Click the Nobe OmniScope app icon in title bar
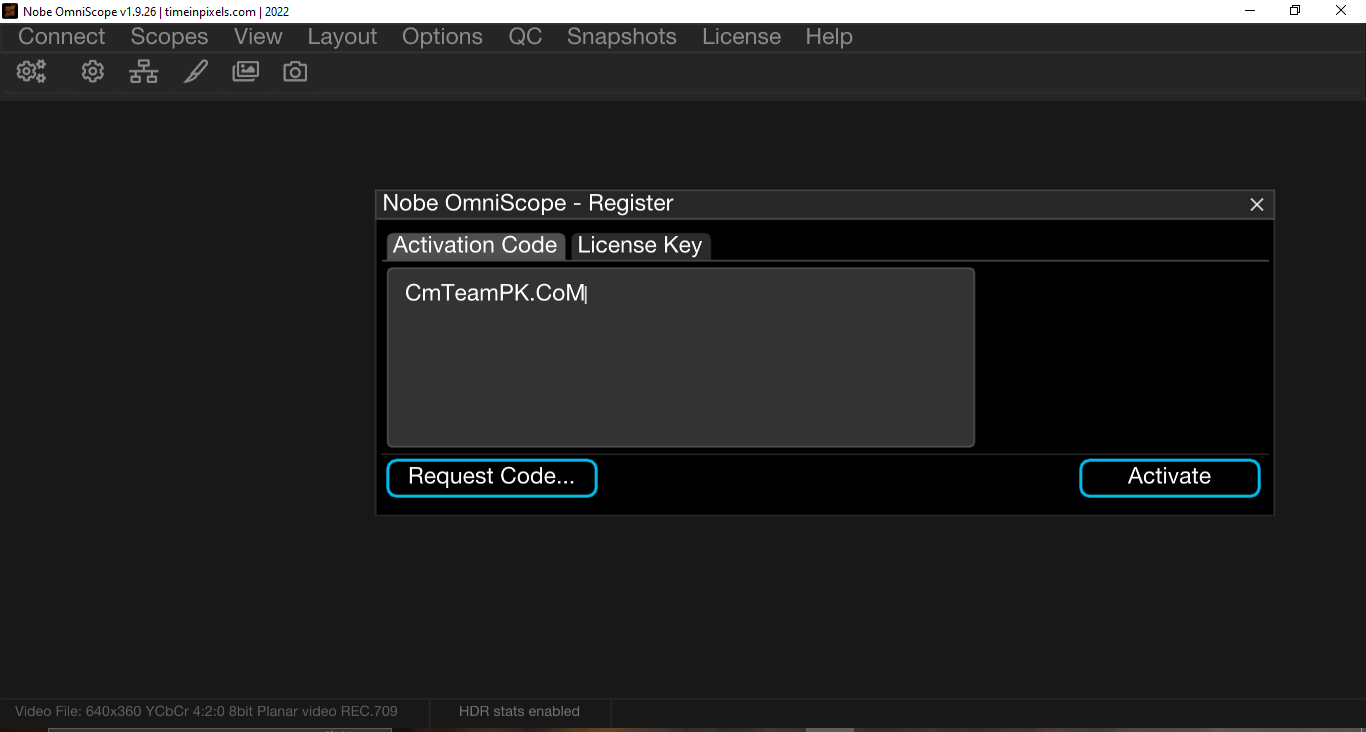1366x732 pixels. pos(10,11)
